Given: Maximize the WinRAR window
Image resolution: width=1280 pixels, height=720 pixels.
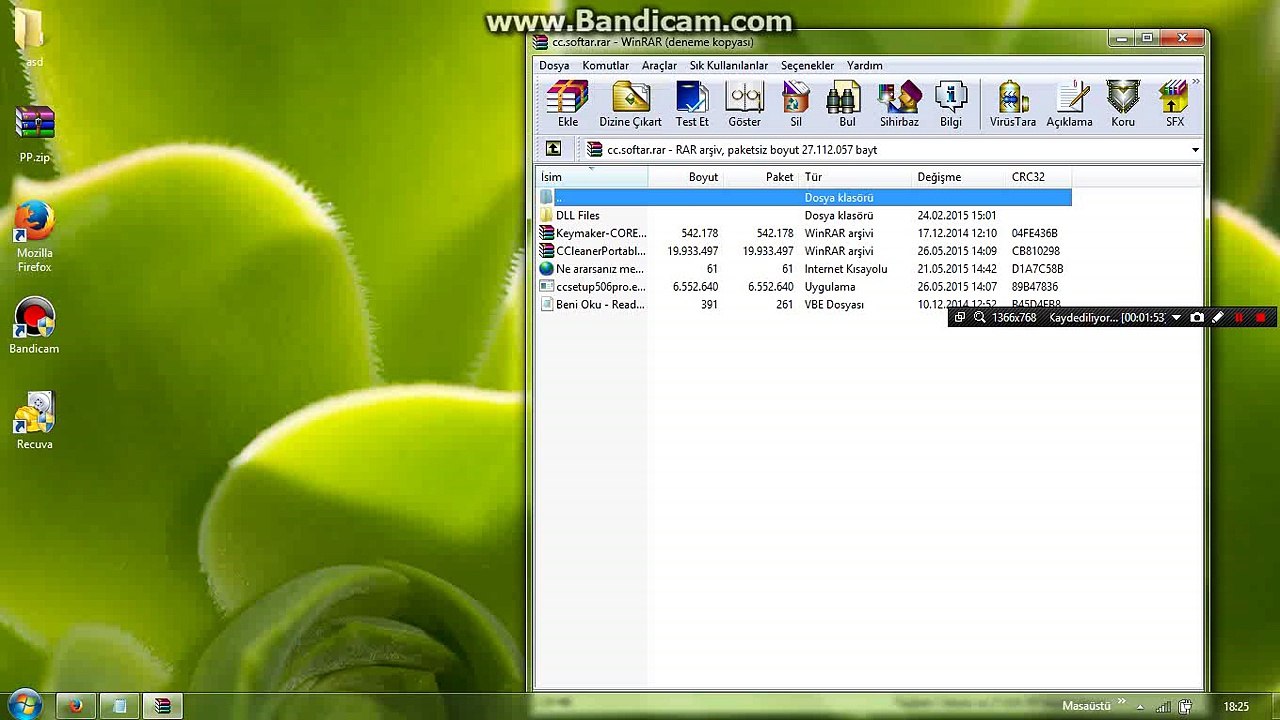Looking at the screenshot, I should [x=1148, y=39].
